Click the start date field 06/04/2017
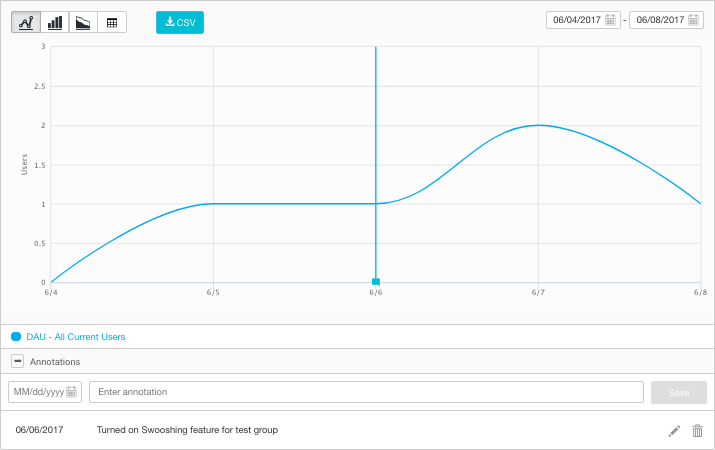Image resolution: width=715 pixels, height=450 pixels. (x=575, y=20)
